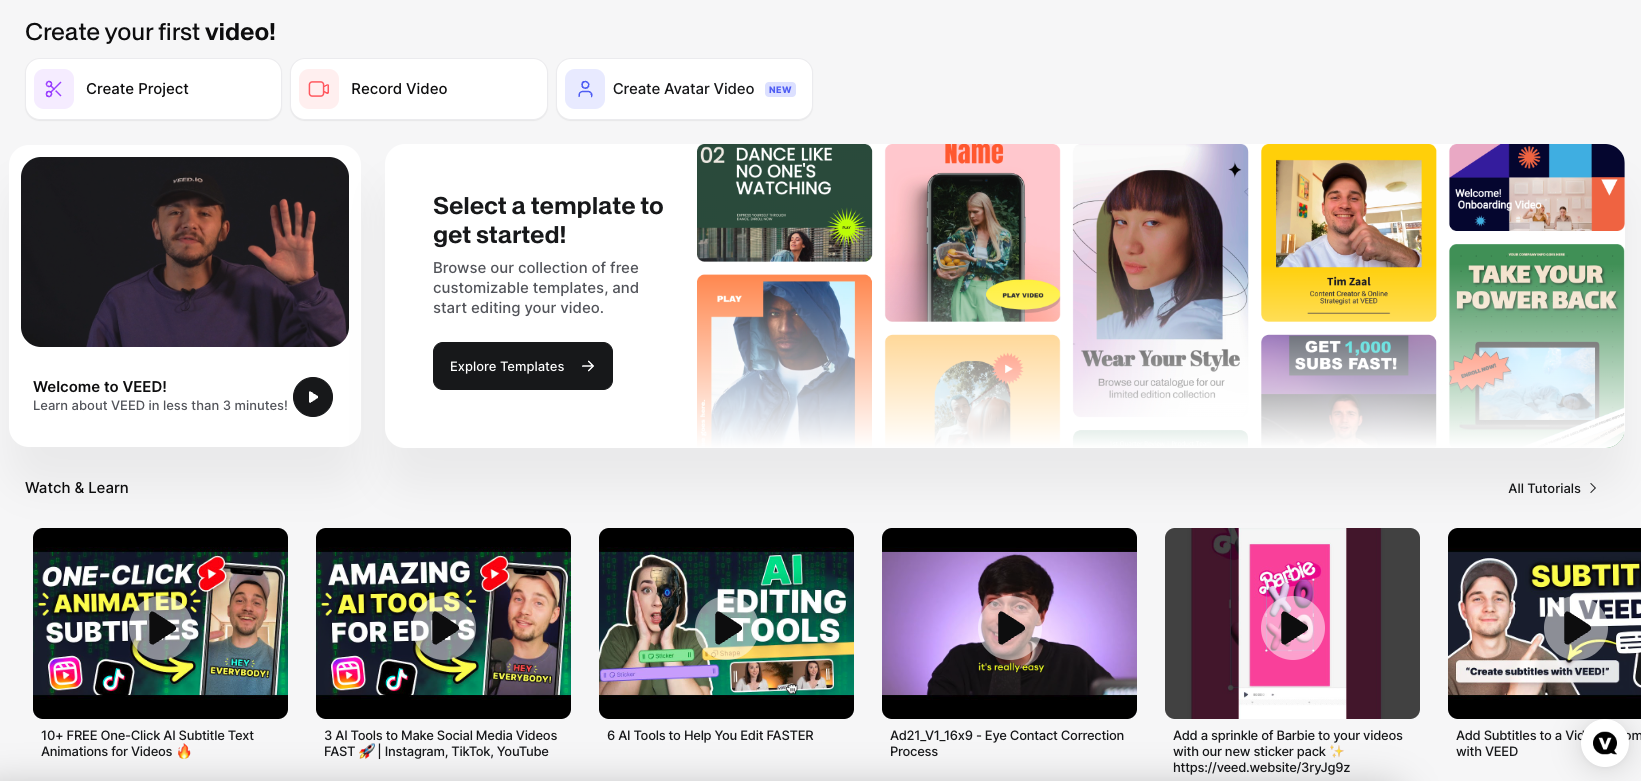
Task: Click the Explore Templates button
Action: (522, 366)
